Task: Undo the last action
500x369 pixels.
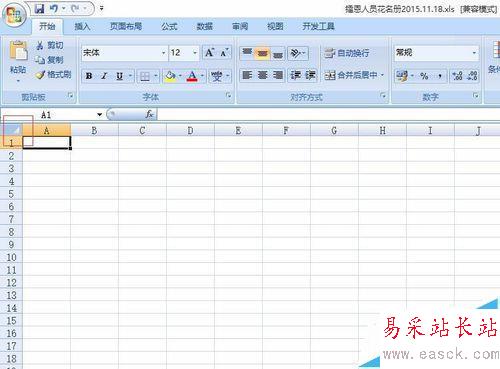Action: click(x=53, y=9)
